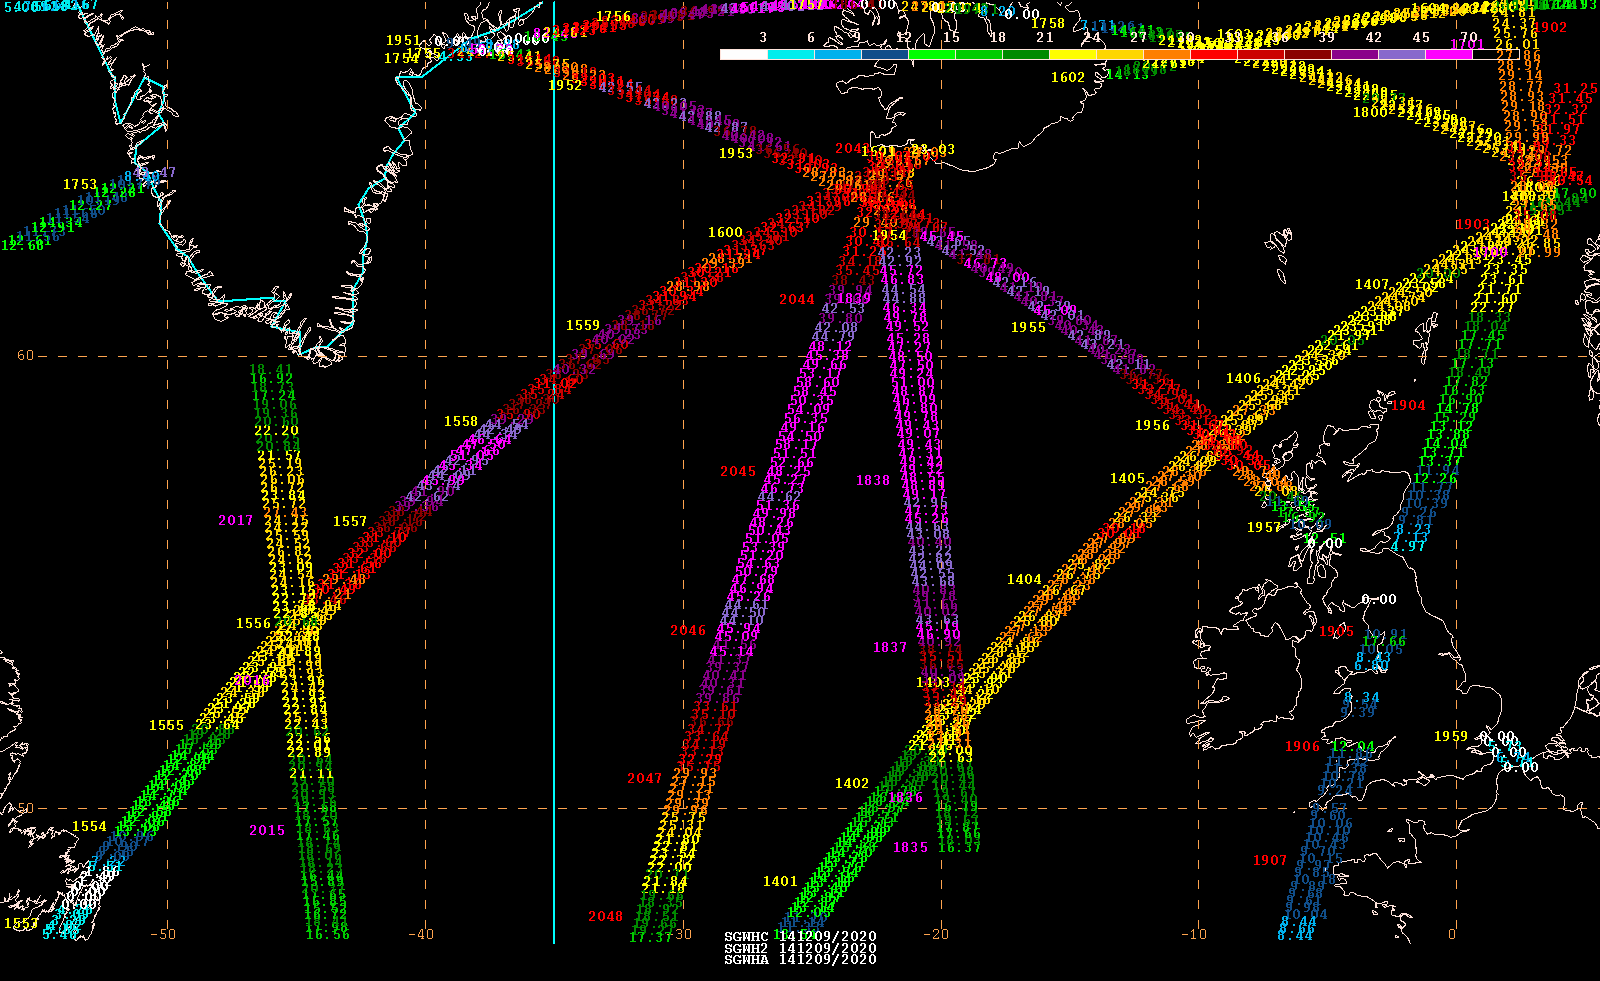The image size is (1600, 981).
Task: Click the yellow time label 1959
Action: click(1451, 736)
